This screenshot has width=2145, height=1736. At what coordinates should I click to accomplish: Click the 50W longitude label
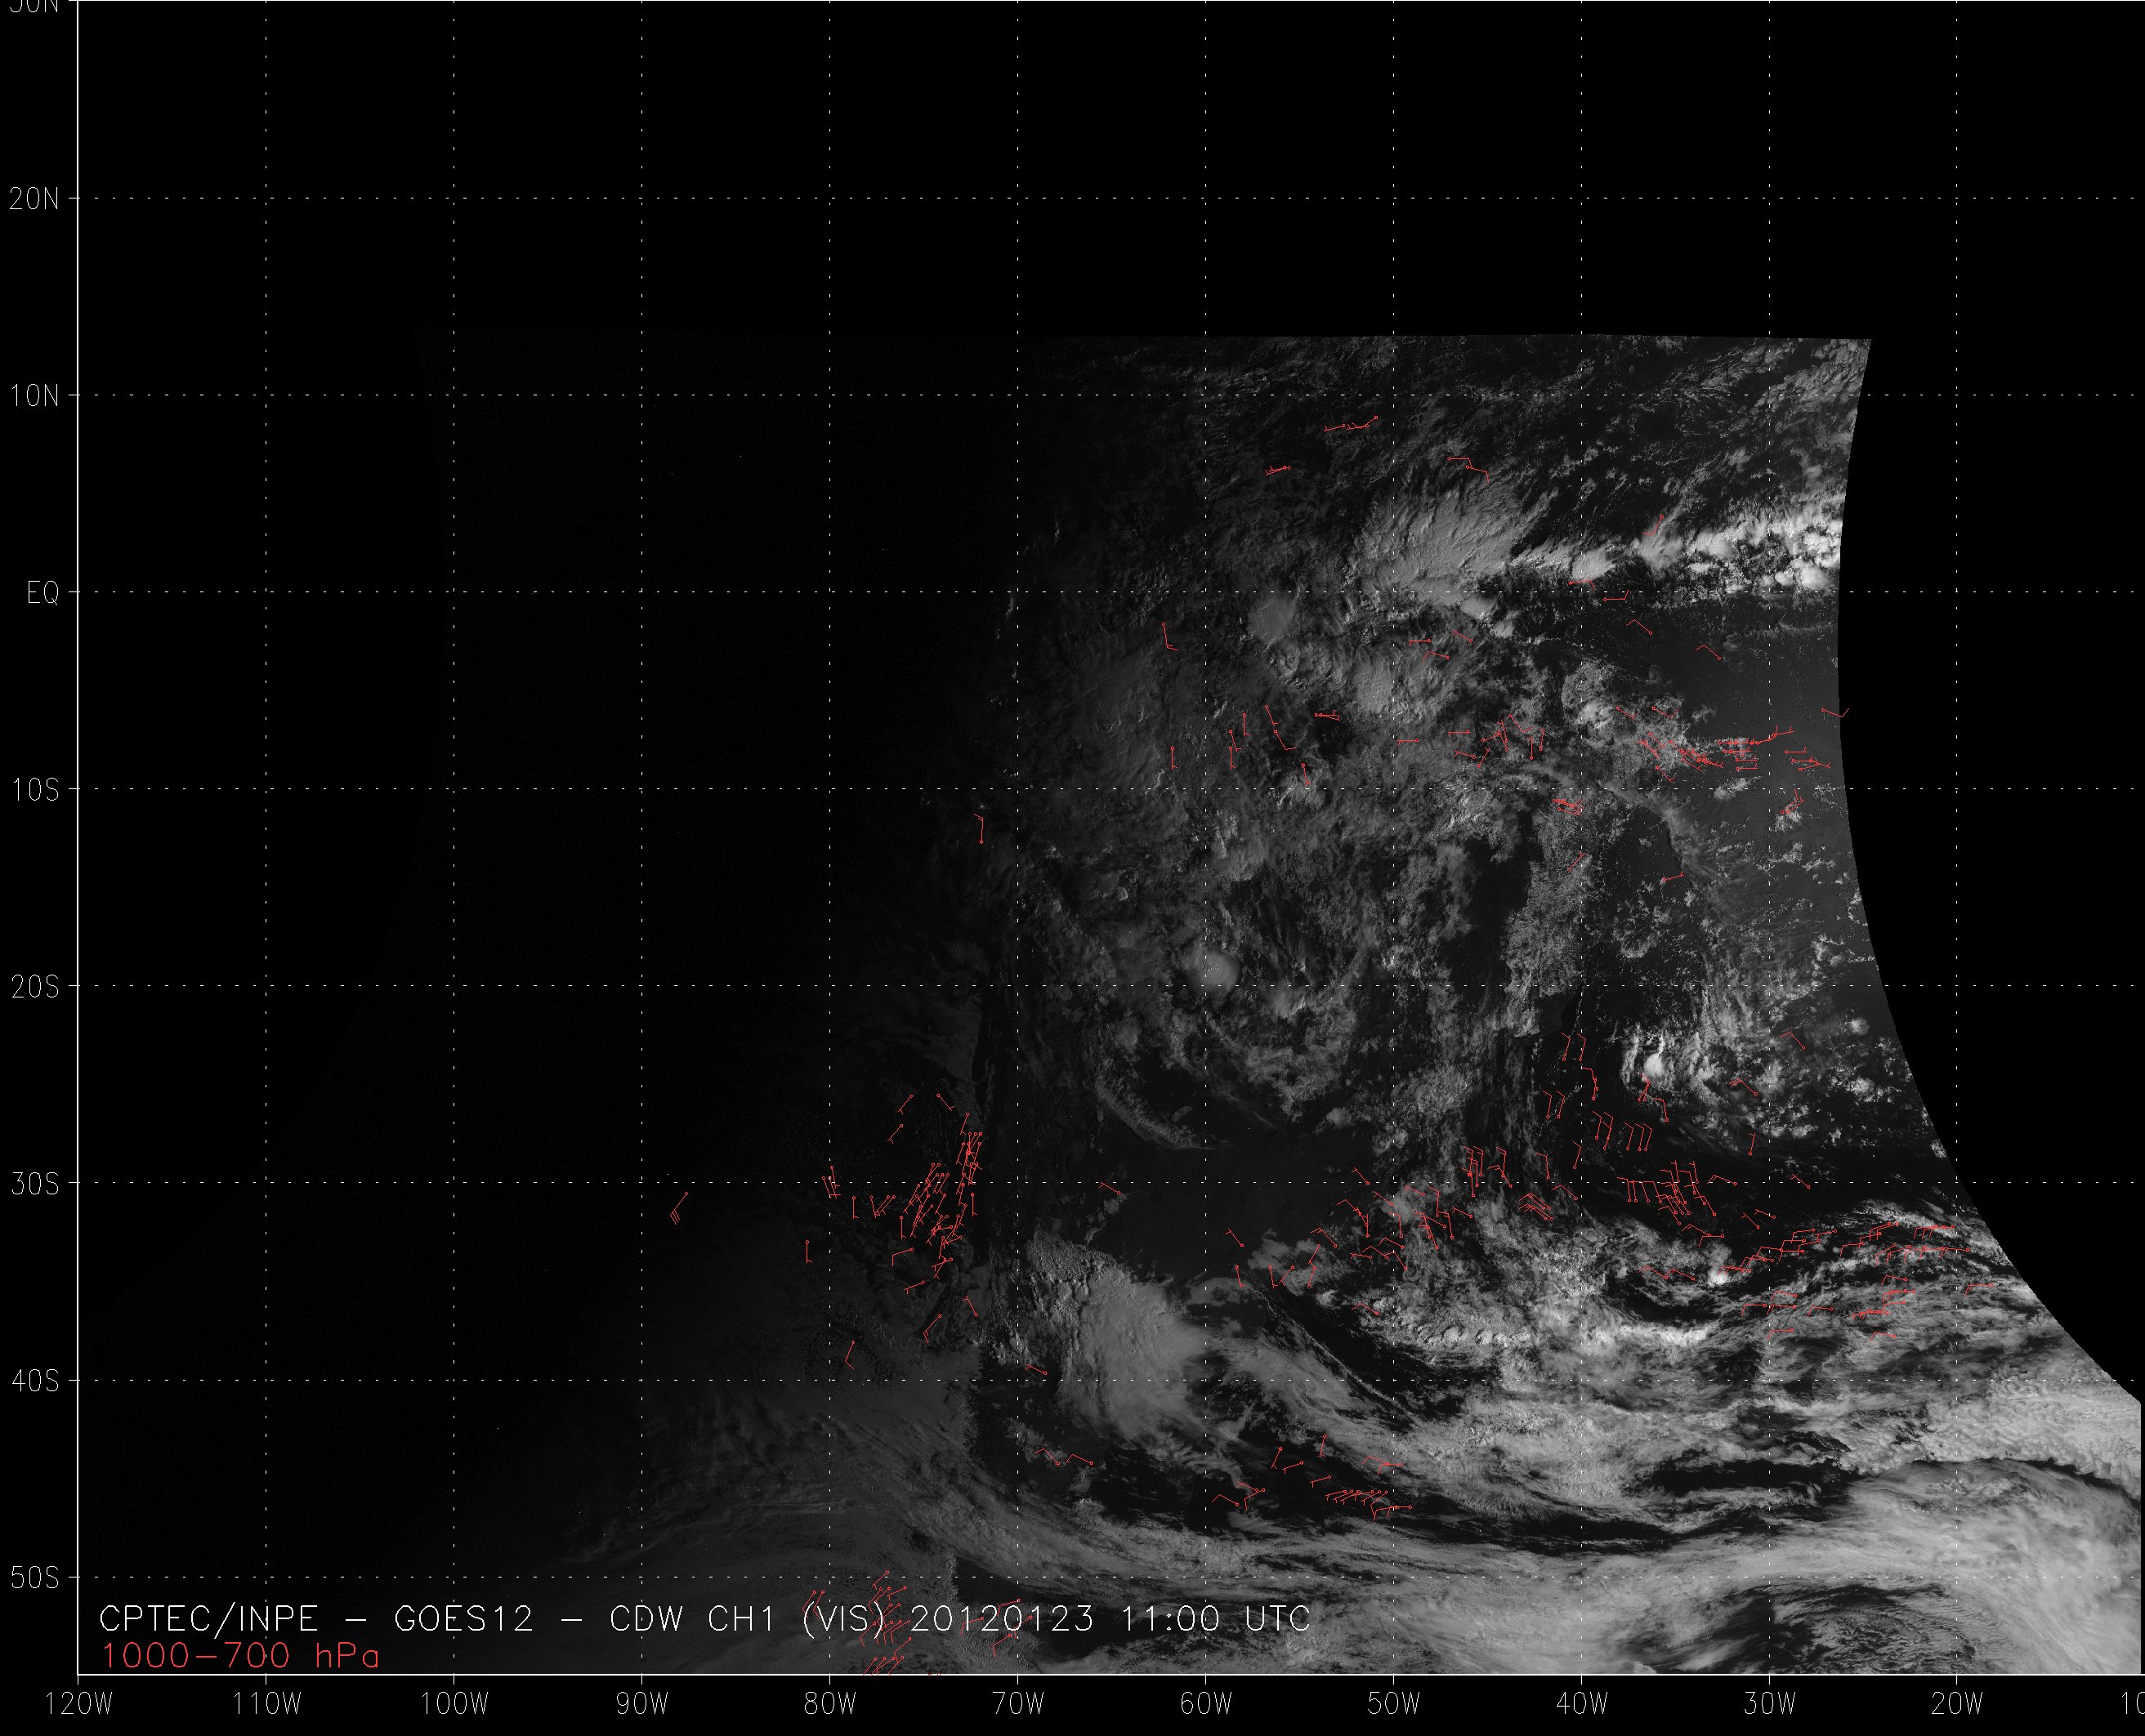tap(1394, 1705)
